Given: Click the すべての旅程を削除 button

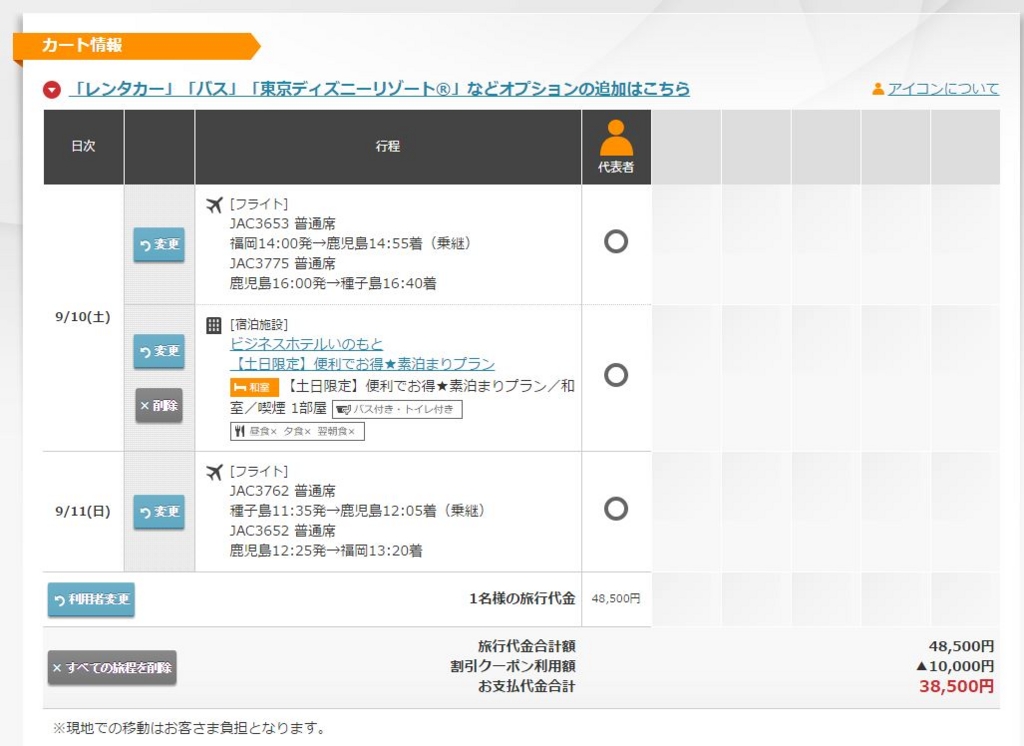Looking at the screenshot, I should pos(110,668).
